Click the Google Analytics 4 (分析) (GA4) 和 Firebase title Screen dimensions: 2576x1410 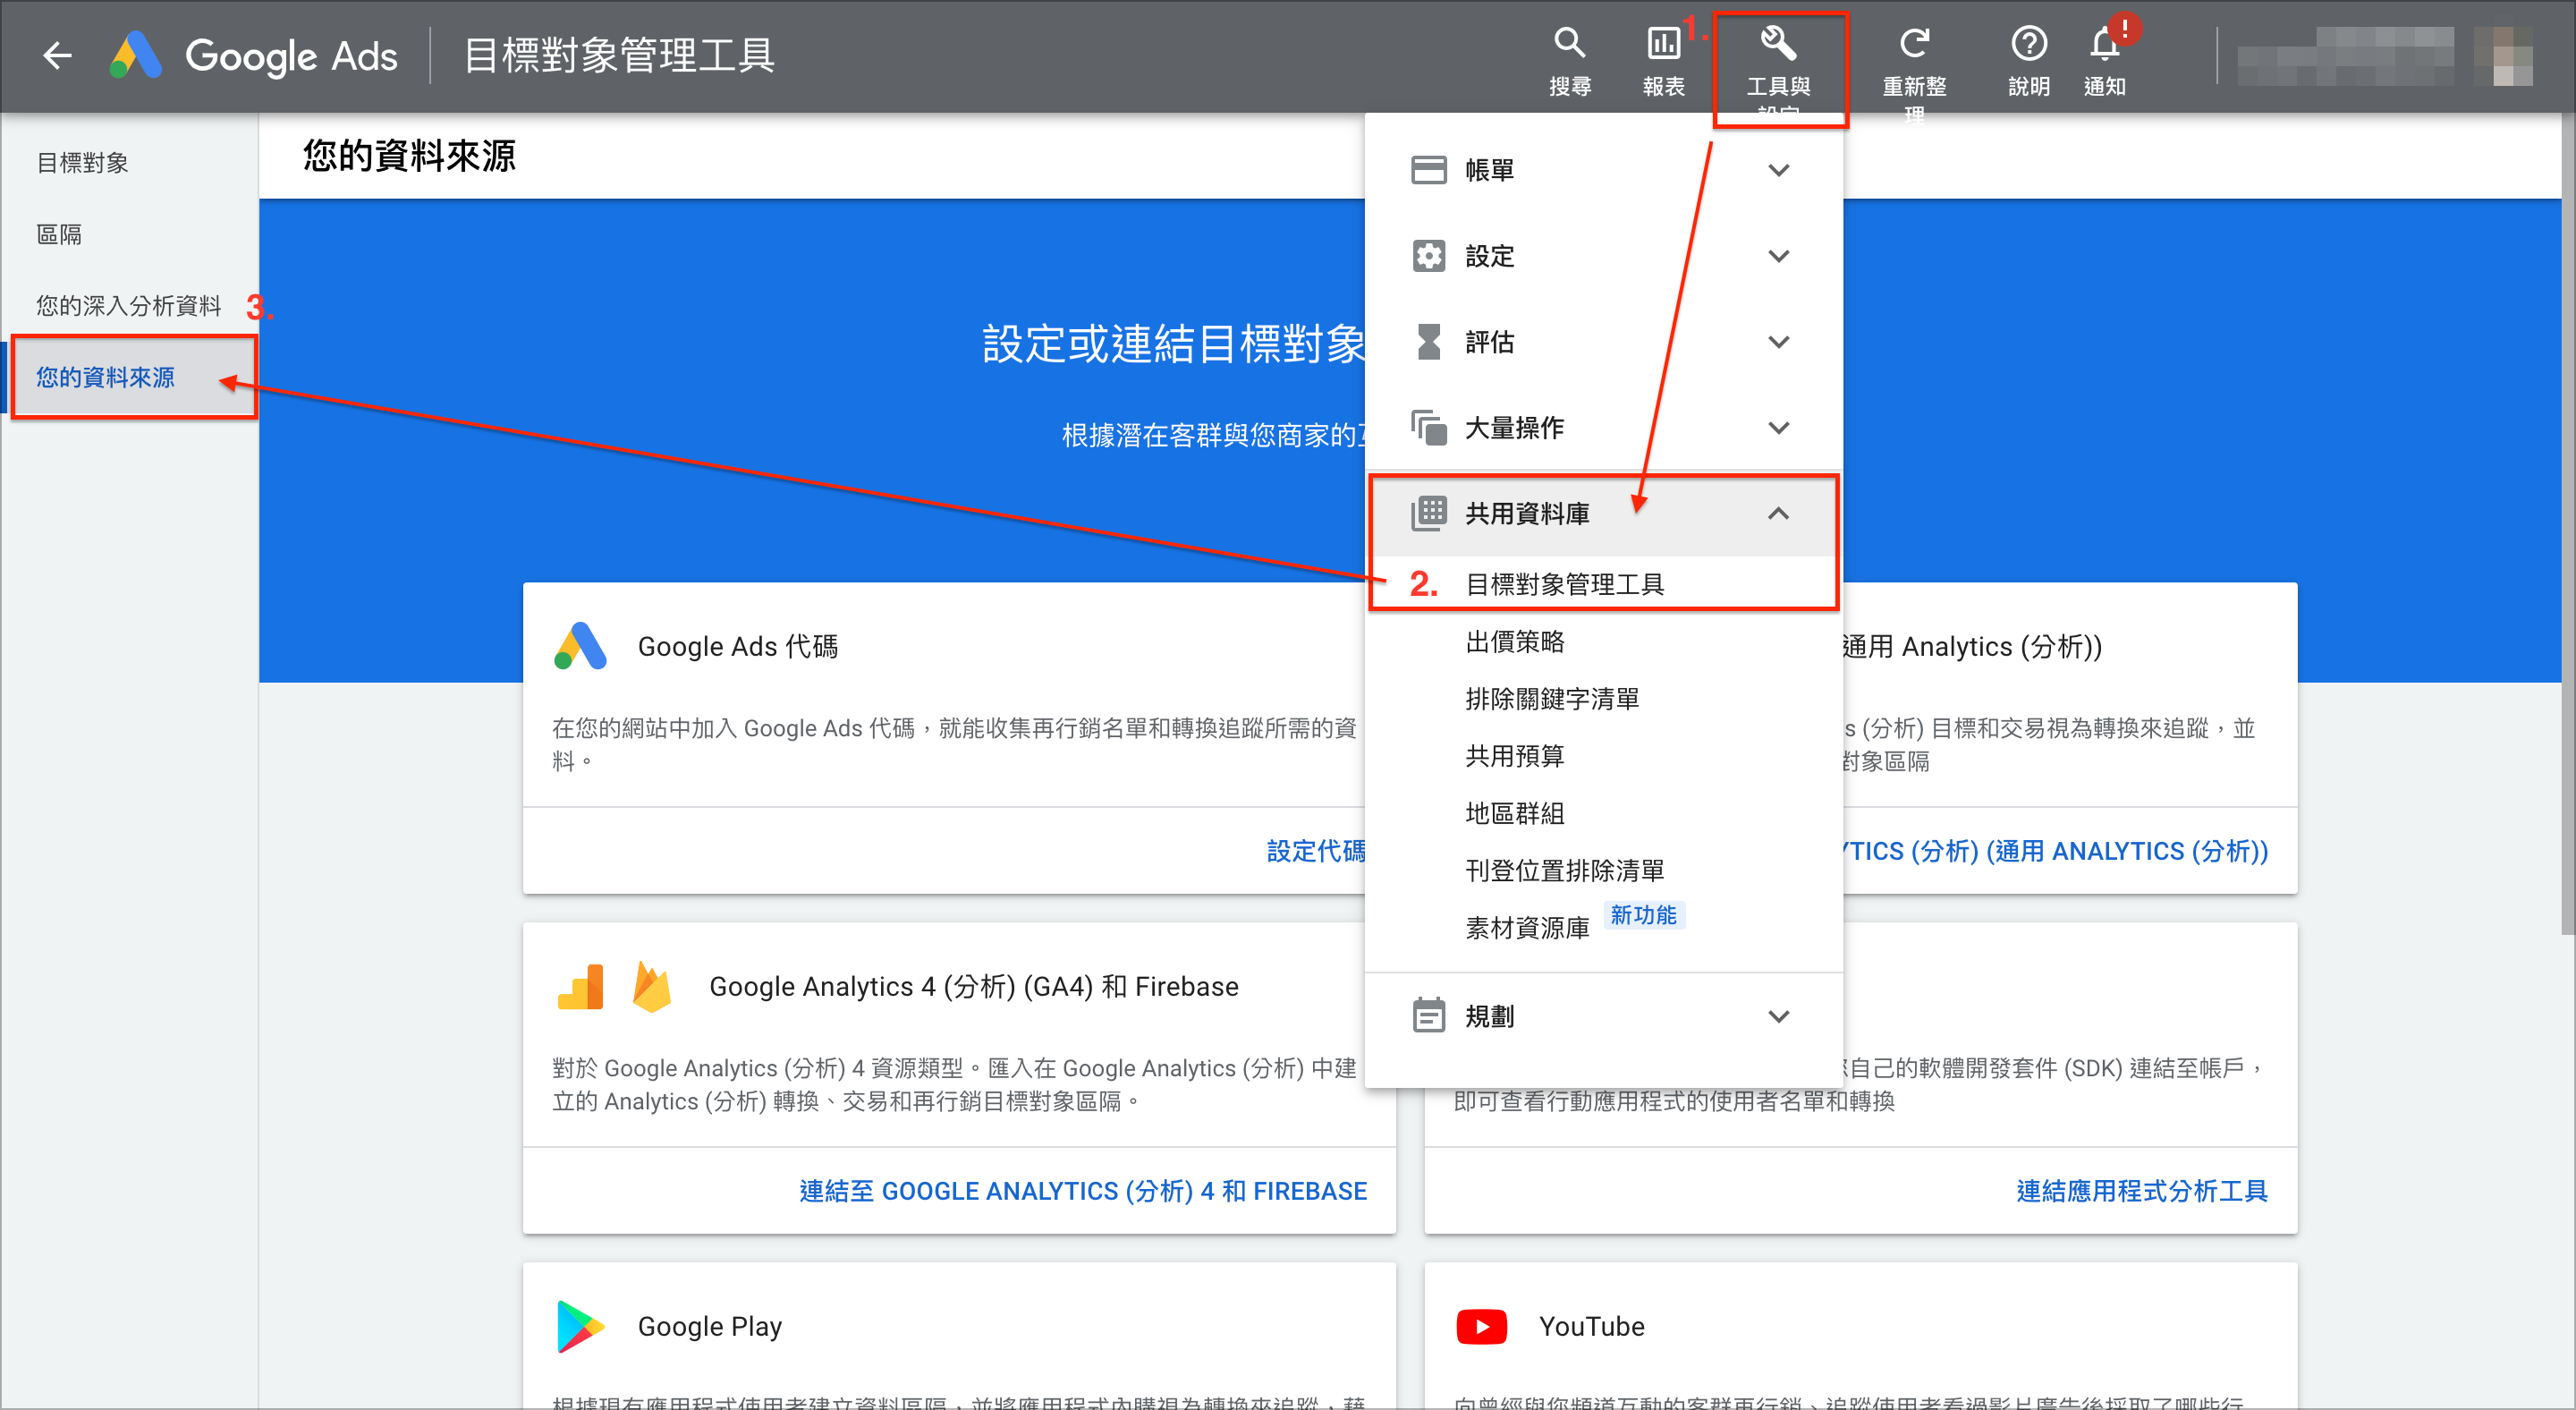(973, 987)
